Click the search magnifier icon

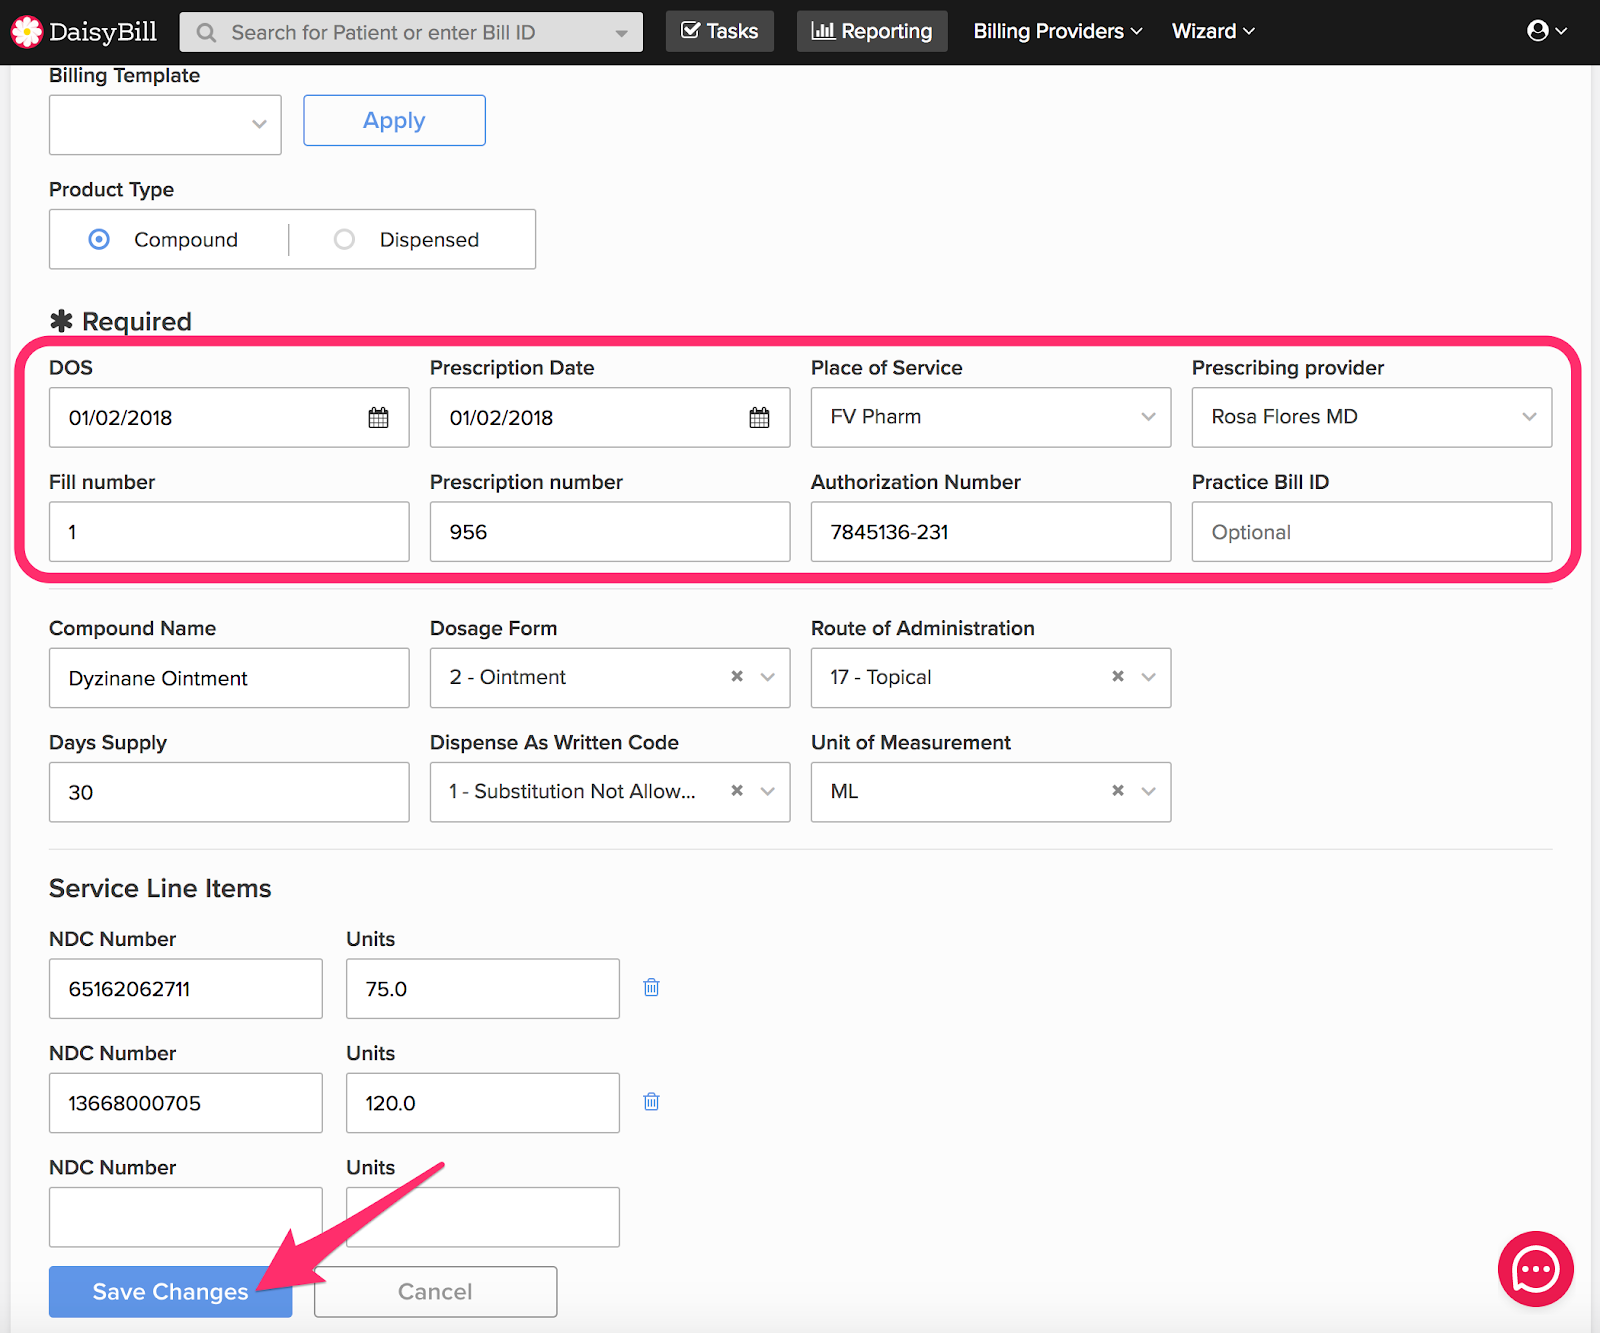206,33
